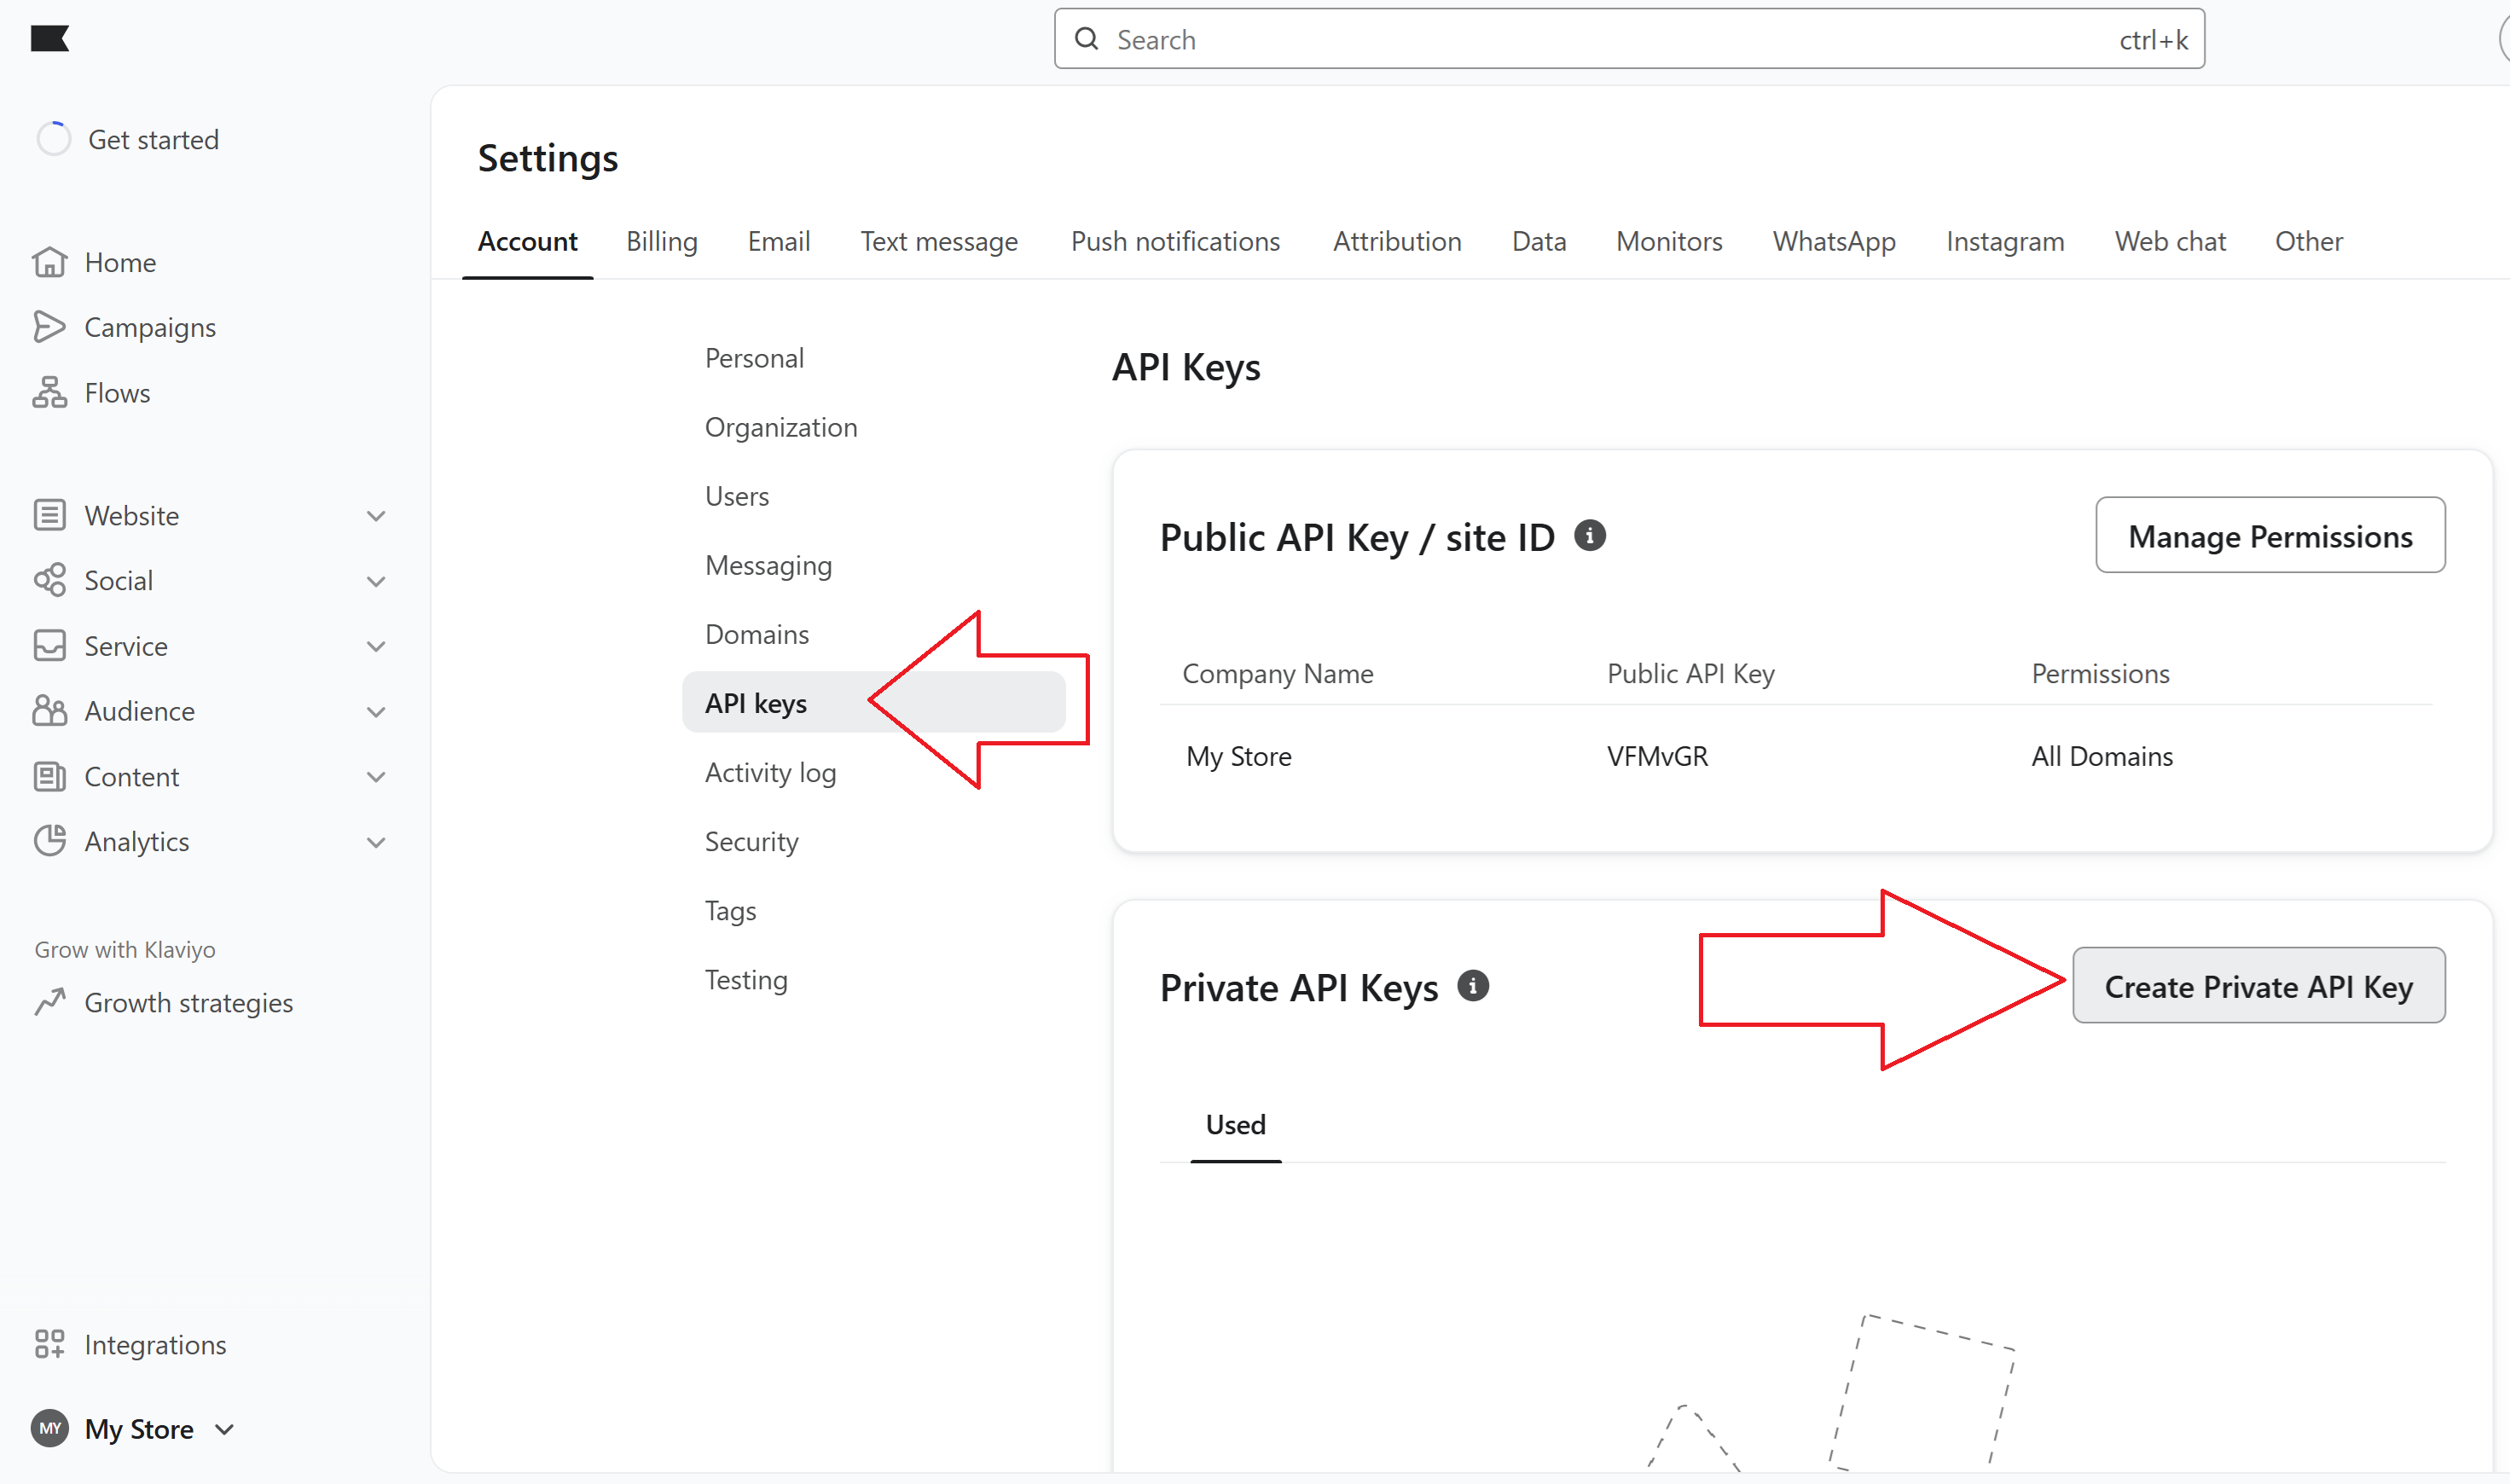
Task: Click the Klaviyo flag logo
Action: click(49, 39)
